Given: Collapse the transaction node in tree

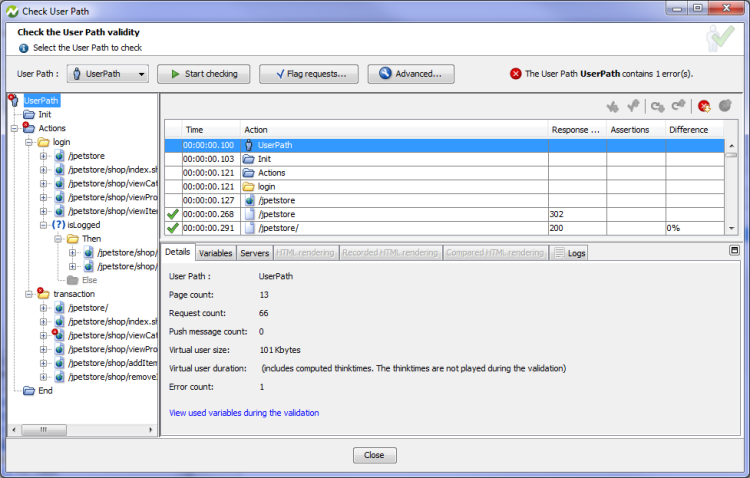Looking at the screenshot, I should click(29, 294).
